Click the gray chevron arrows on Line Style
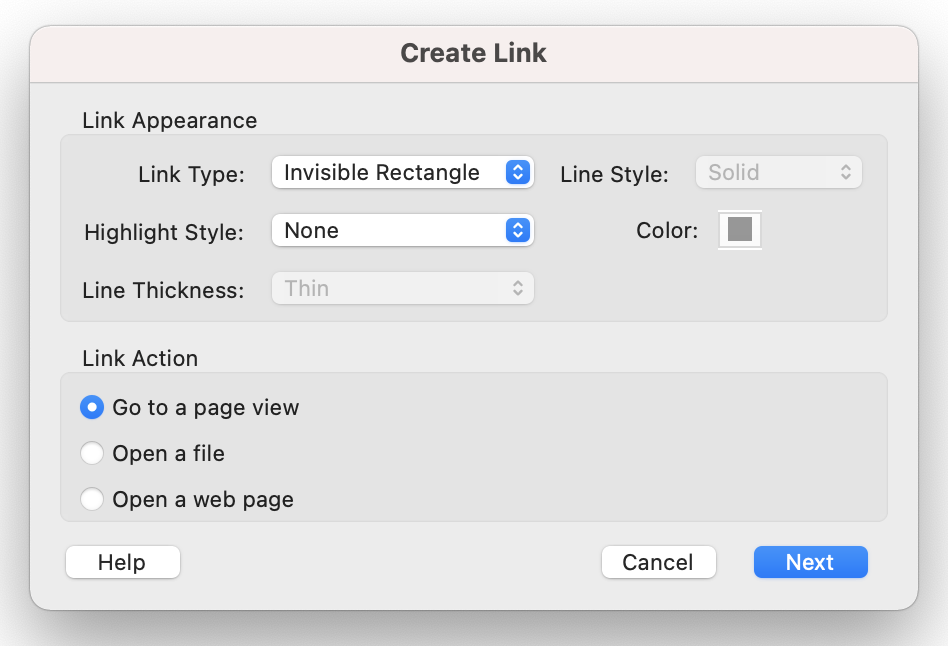The image size is (948, 646). click(845, 172)
